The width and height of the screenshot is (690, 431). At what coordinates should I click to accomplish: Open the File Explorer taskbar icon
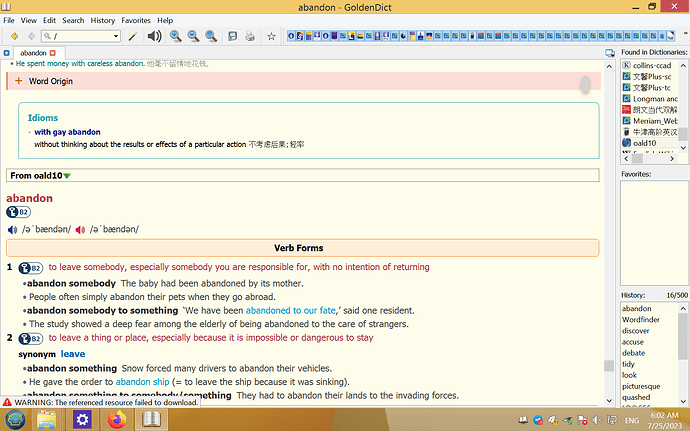46,420
